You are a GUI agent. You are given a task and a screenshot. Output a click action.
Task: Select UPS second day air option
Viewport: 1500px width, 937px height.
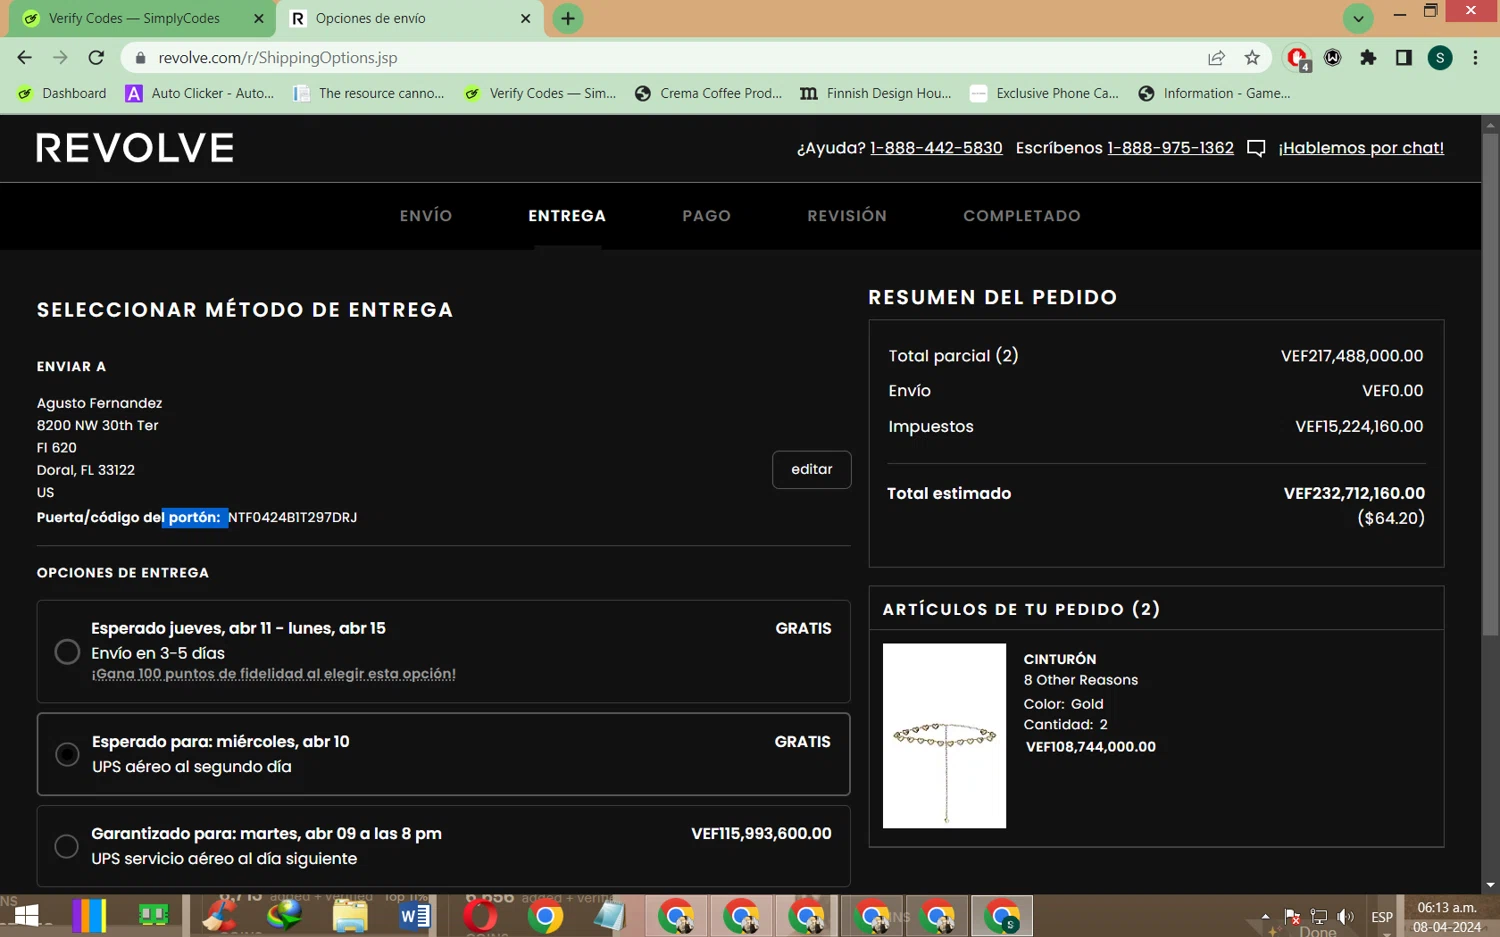(x=67, y=754)
